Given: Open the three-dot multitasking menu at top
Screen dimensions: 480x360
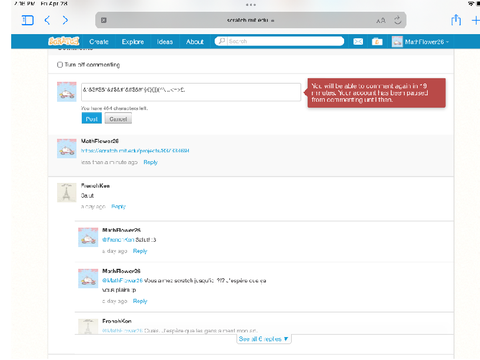Looking at the screenshot, I should [251, 5].
